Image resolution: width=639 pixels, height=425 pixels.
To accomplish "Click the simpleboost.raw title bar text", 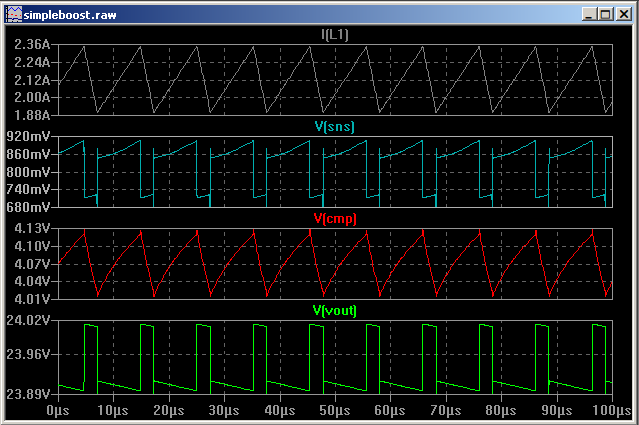I will click(x=69, y=14).
